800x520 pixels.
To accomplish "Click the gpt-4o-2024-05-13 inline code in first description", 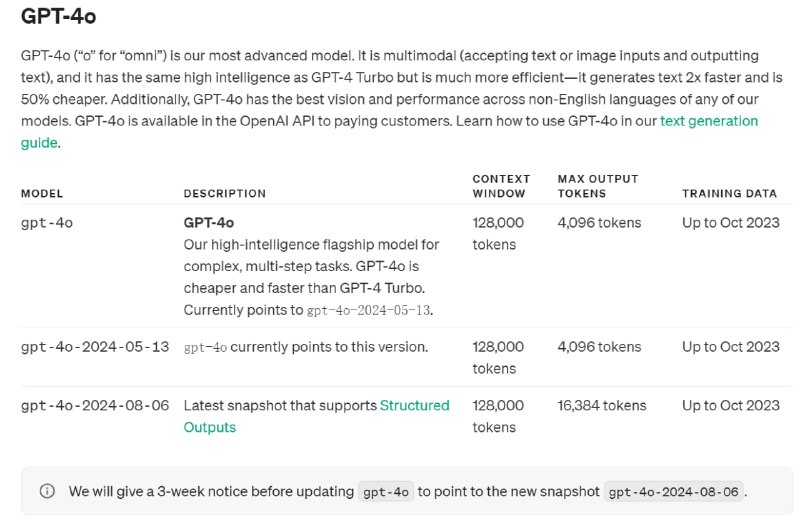I will [369, 311].
